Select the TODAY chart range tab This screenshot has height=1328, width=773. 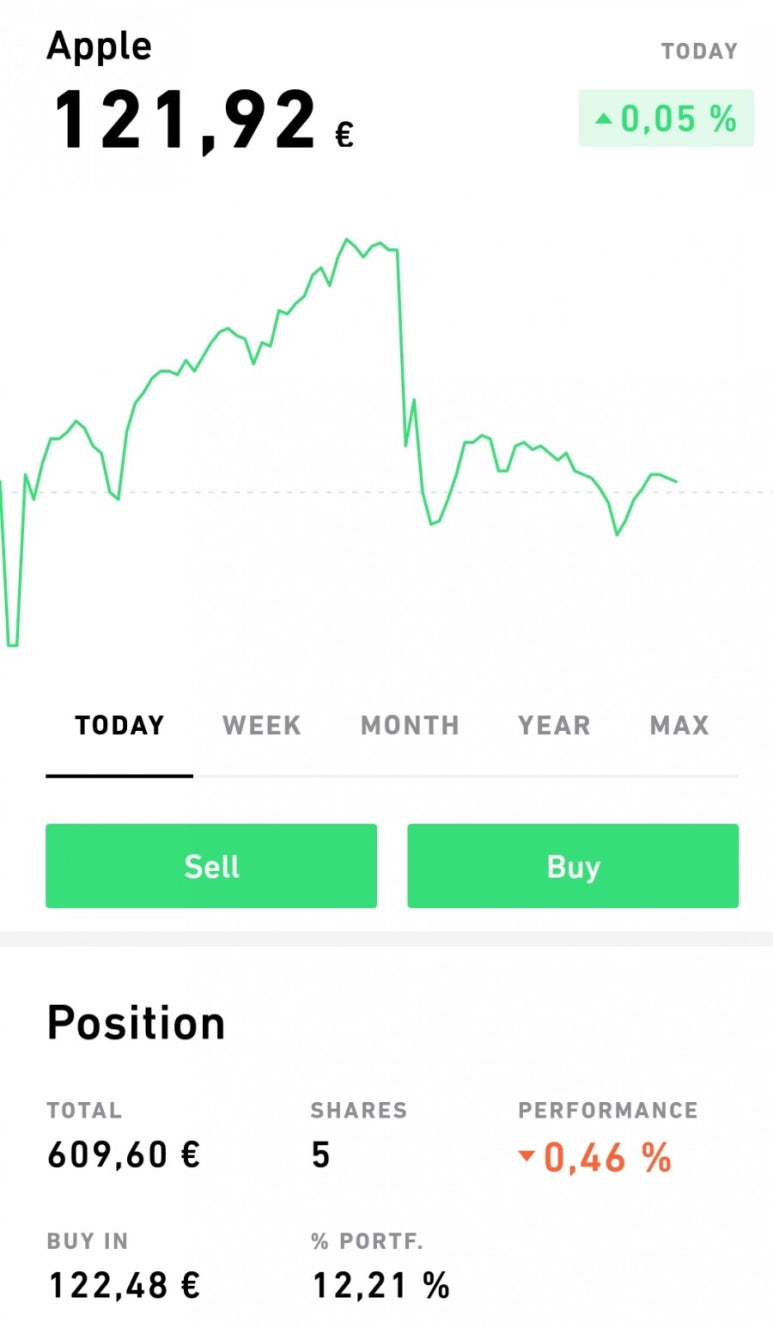[x=120, y=725]
